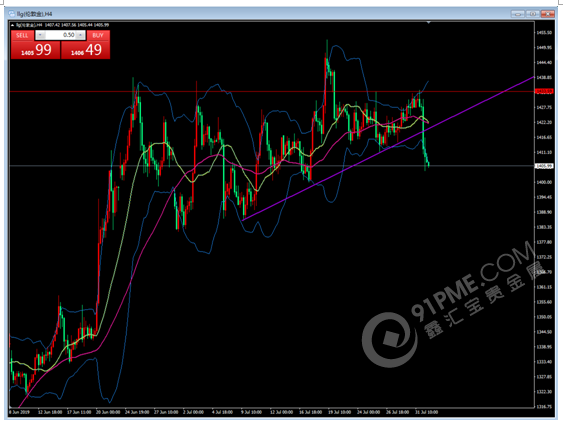The height and width of the screenshot is (424, 563).
Task: Select the red horizontal resistance line
Action: coord(251,92)
